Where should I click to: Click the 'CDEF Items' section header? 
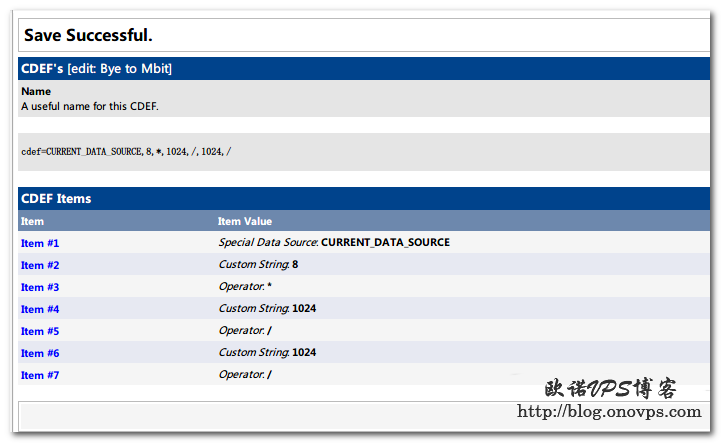point(56,198)
